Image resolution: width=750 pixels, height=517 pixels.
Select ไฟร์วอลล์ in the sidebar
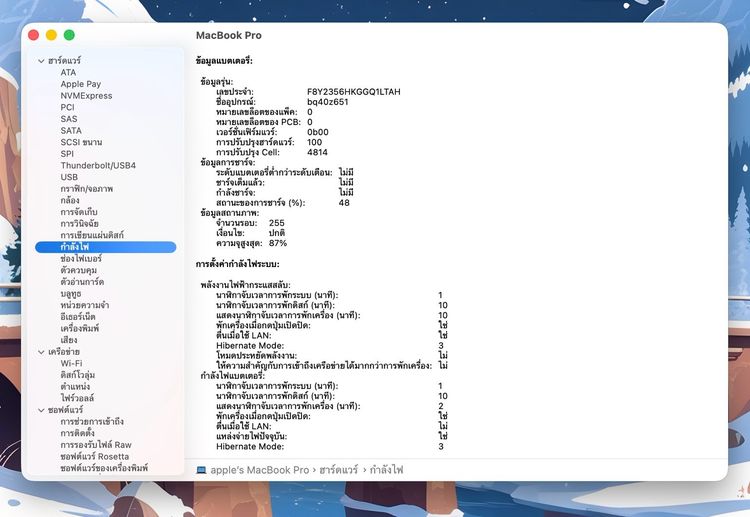tap(77, 398)
